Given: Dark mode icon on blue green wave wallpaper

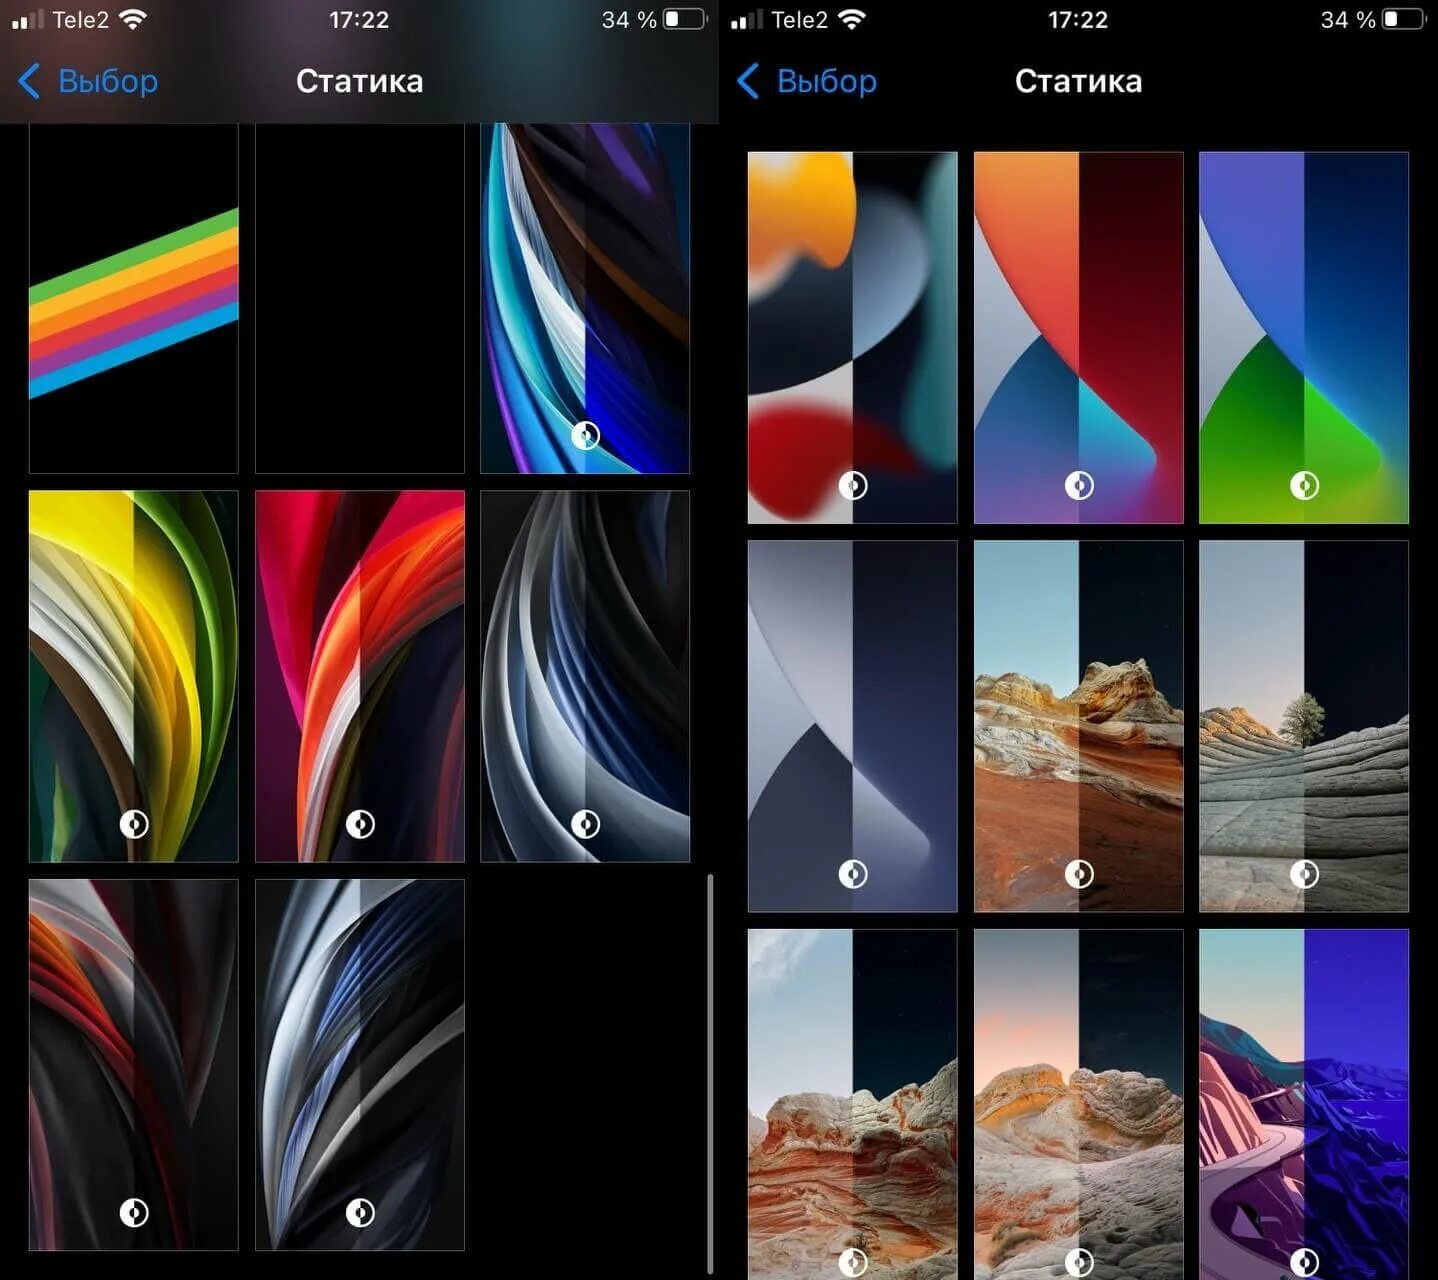Looking at the screenshot, I should (x=1304, y=486).
